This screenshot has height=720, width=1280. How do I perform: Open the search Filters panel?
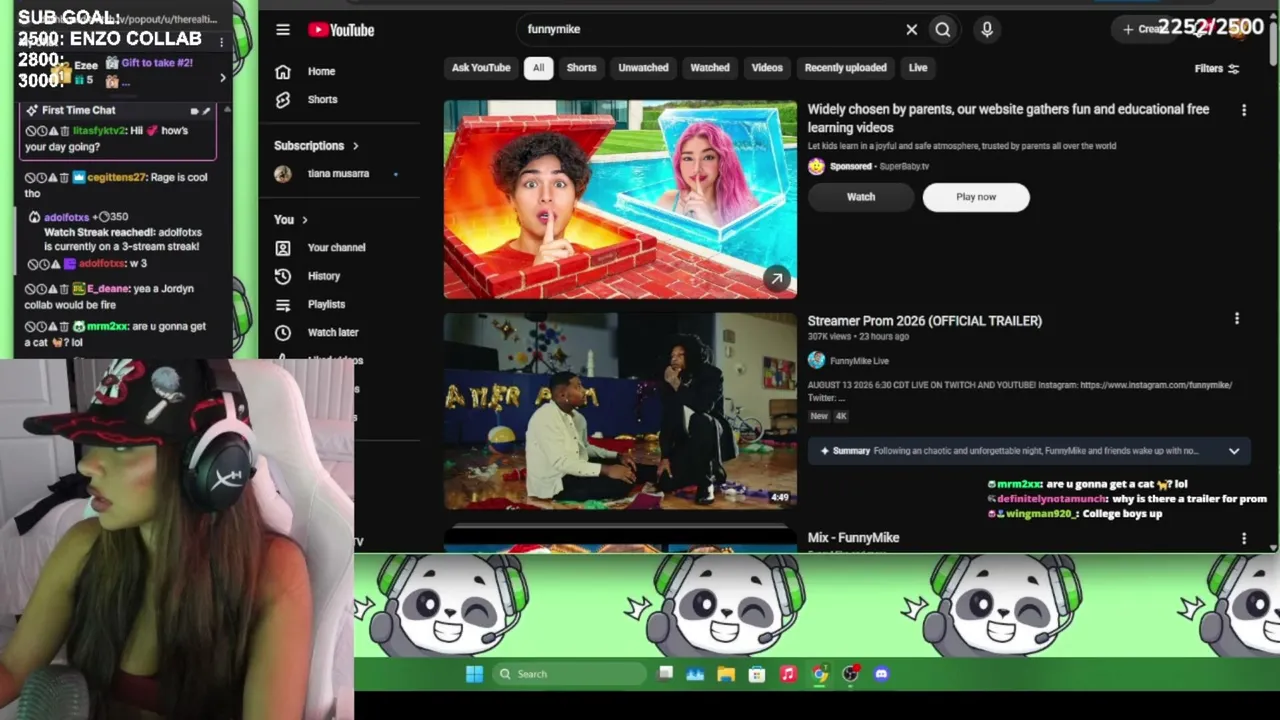[1217, 69]
